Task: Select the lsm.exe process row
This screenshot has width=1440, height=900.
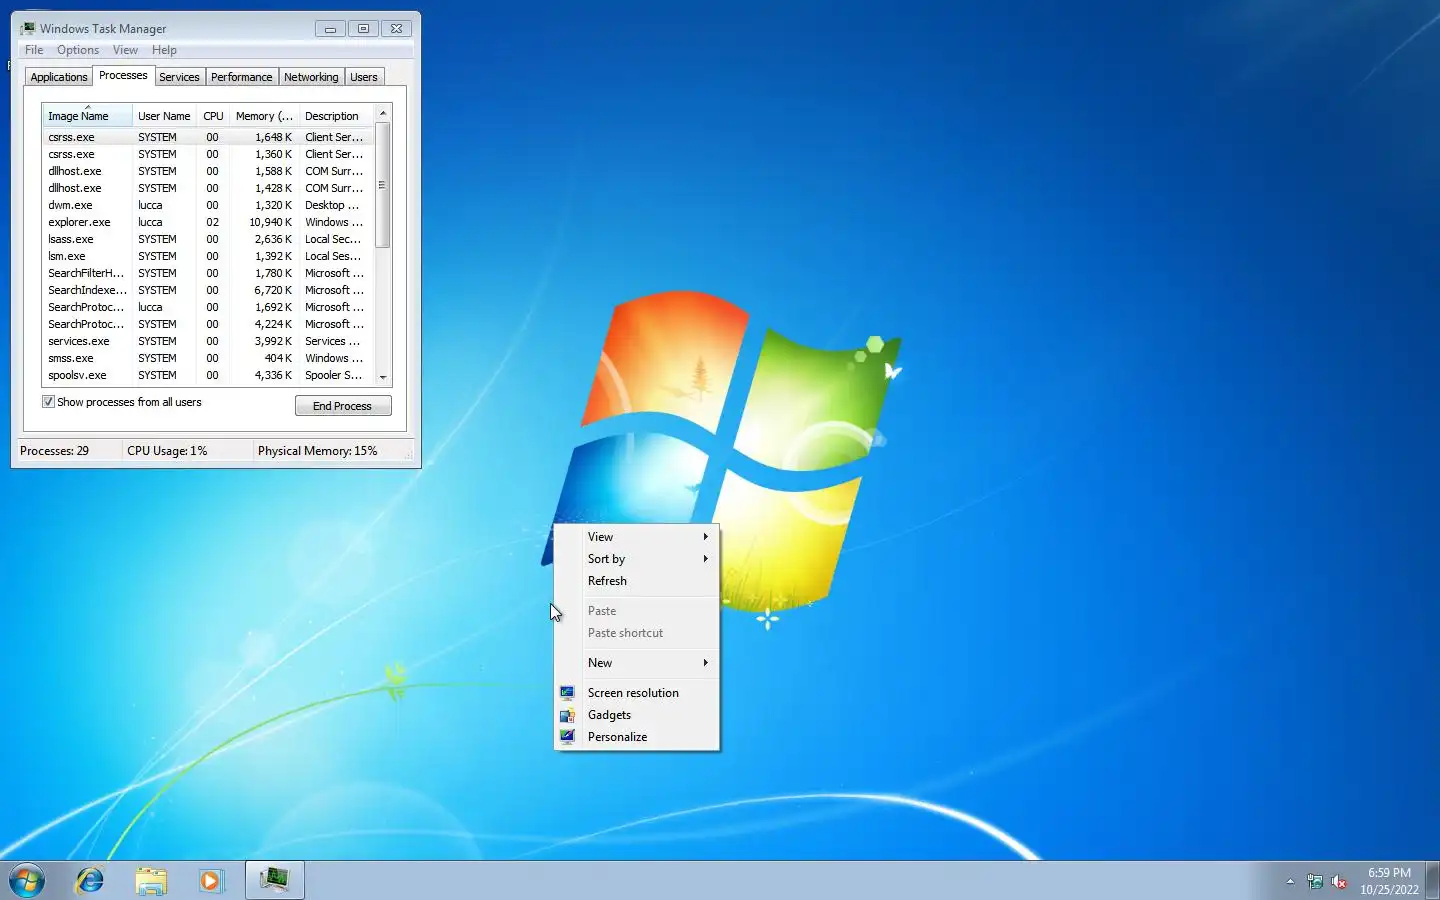Action: tap(208, 256)
